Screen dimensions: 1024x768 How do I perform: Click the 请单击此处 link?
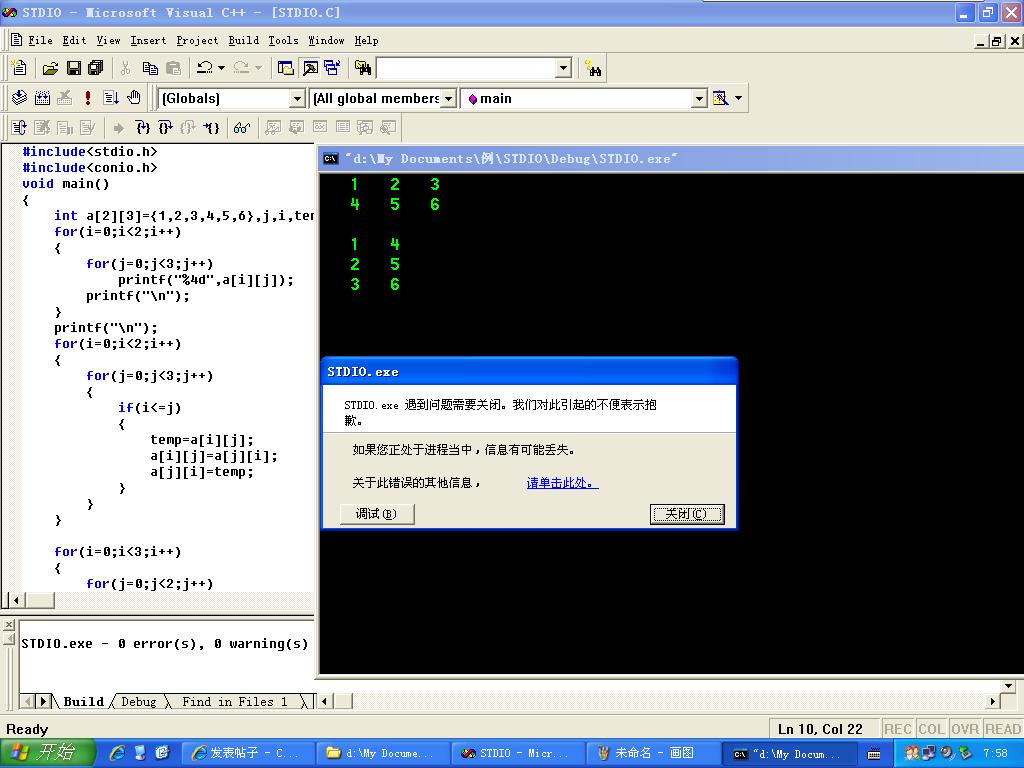pyautogui.click(x=562, y=483)
